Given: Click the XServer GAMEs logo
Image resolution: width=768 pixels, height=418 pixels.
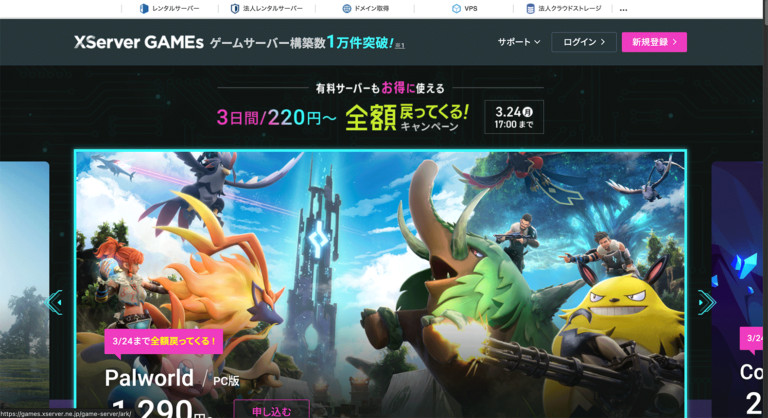Looking at the screenshot, I should pos(139,43).
